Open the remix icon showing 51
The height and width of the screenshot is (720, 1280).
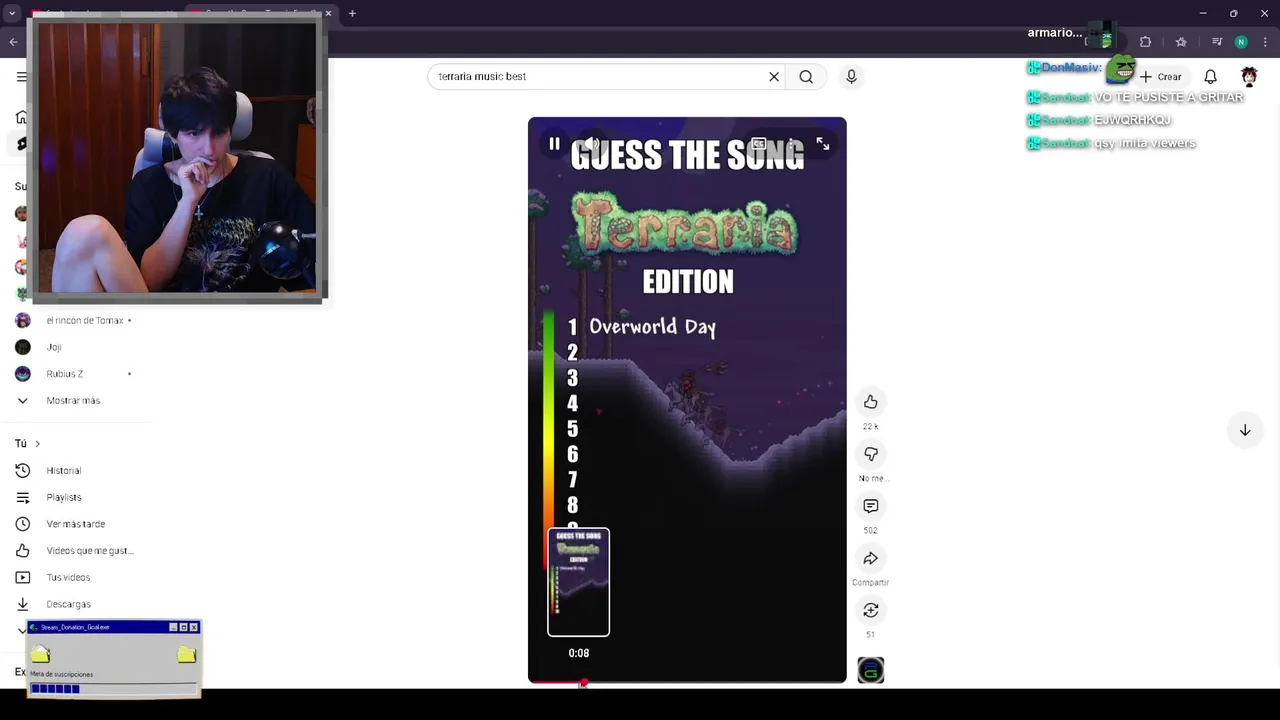click(x=871, y=610)
